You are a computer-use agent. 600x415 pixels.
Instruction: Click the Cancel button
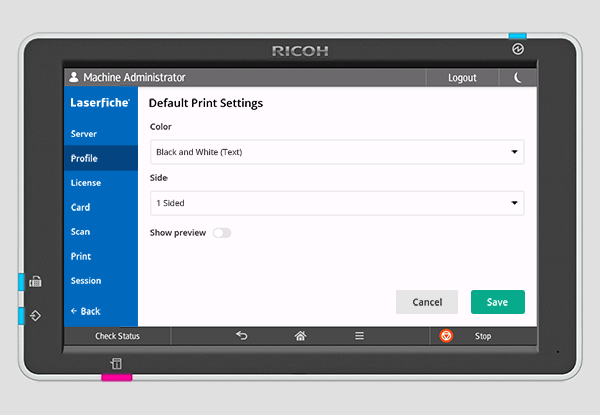tap(427, 302)
